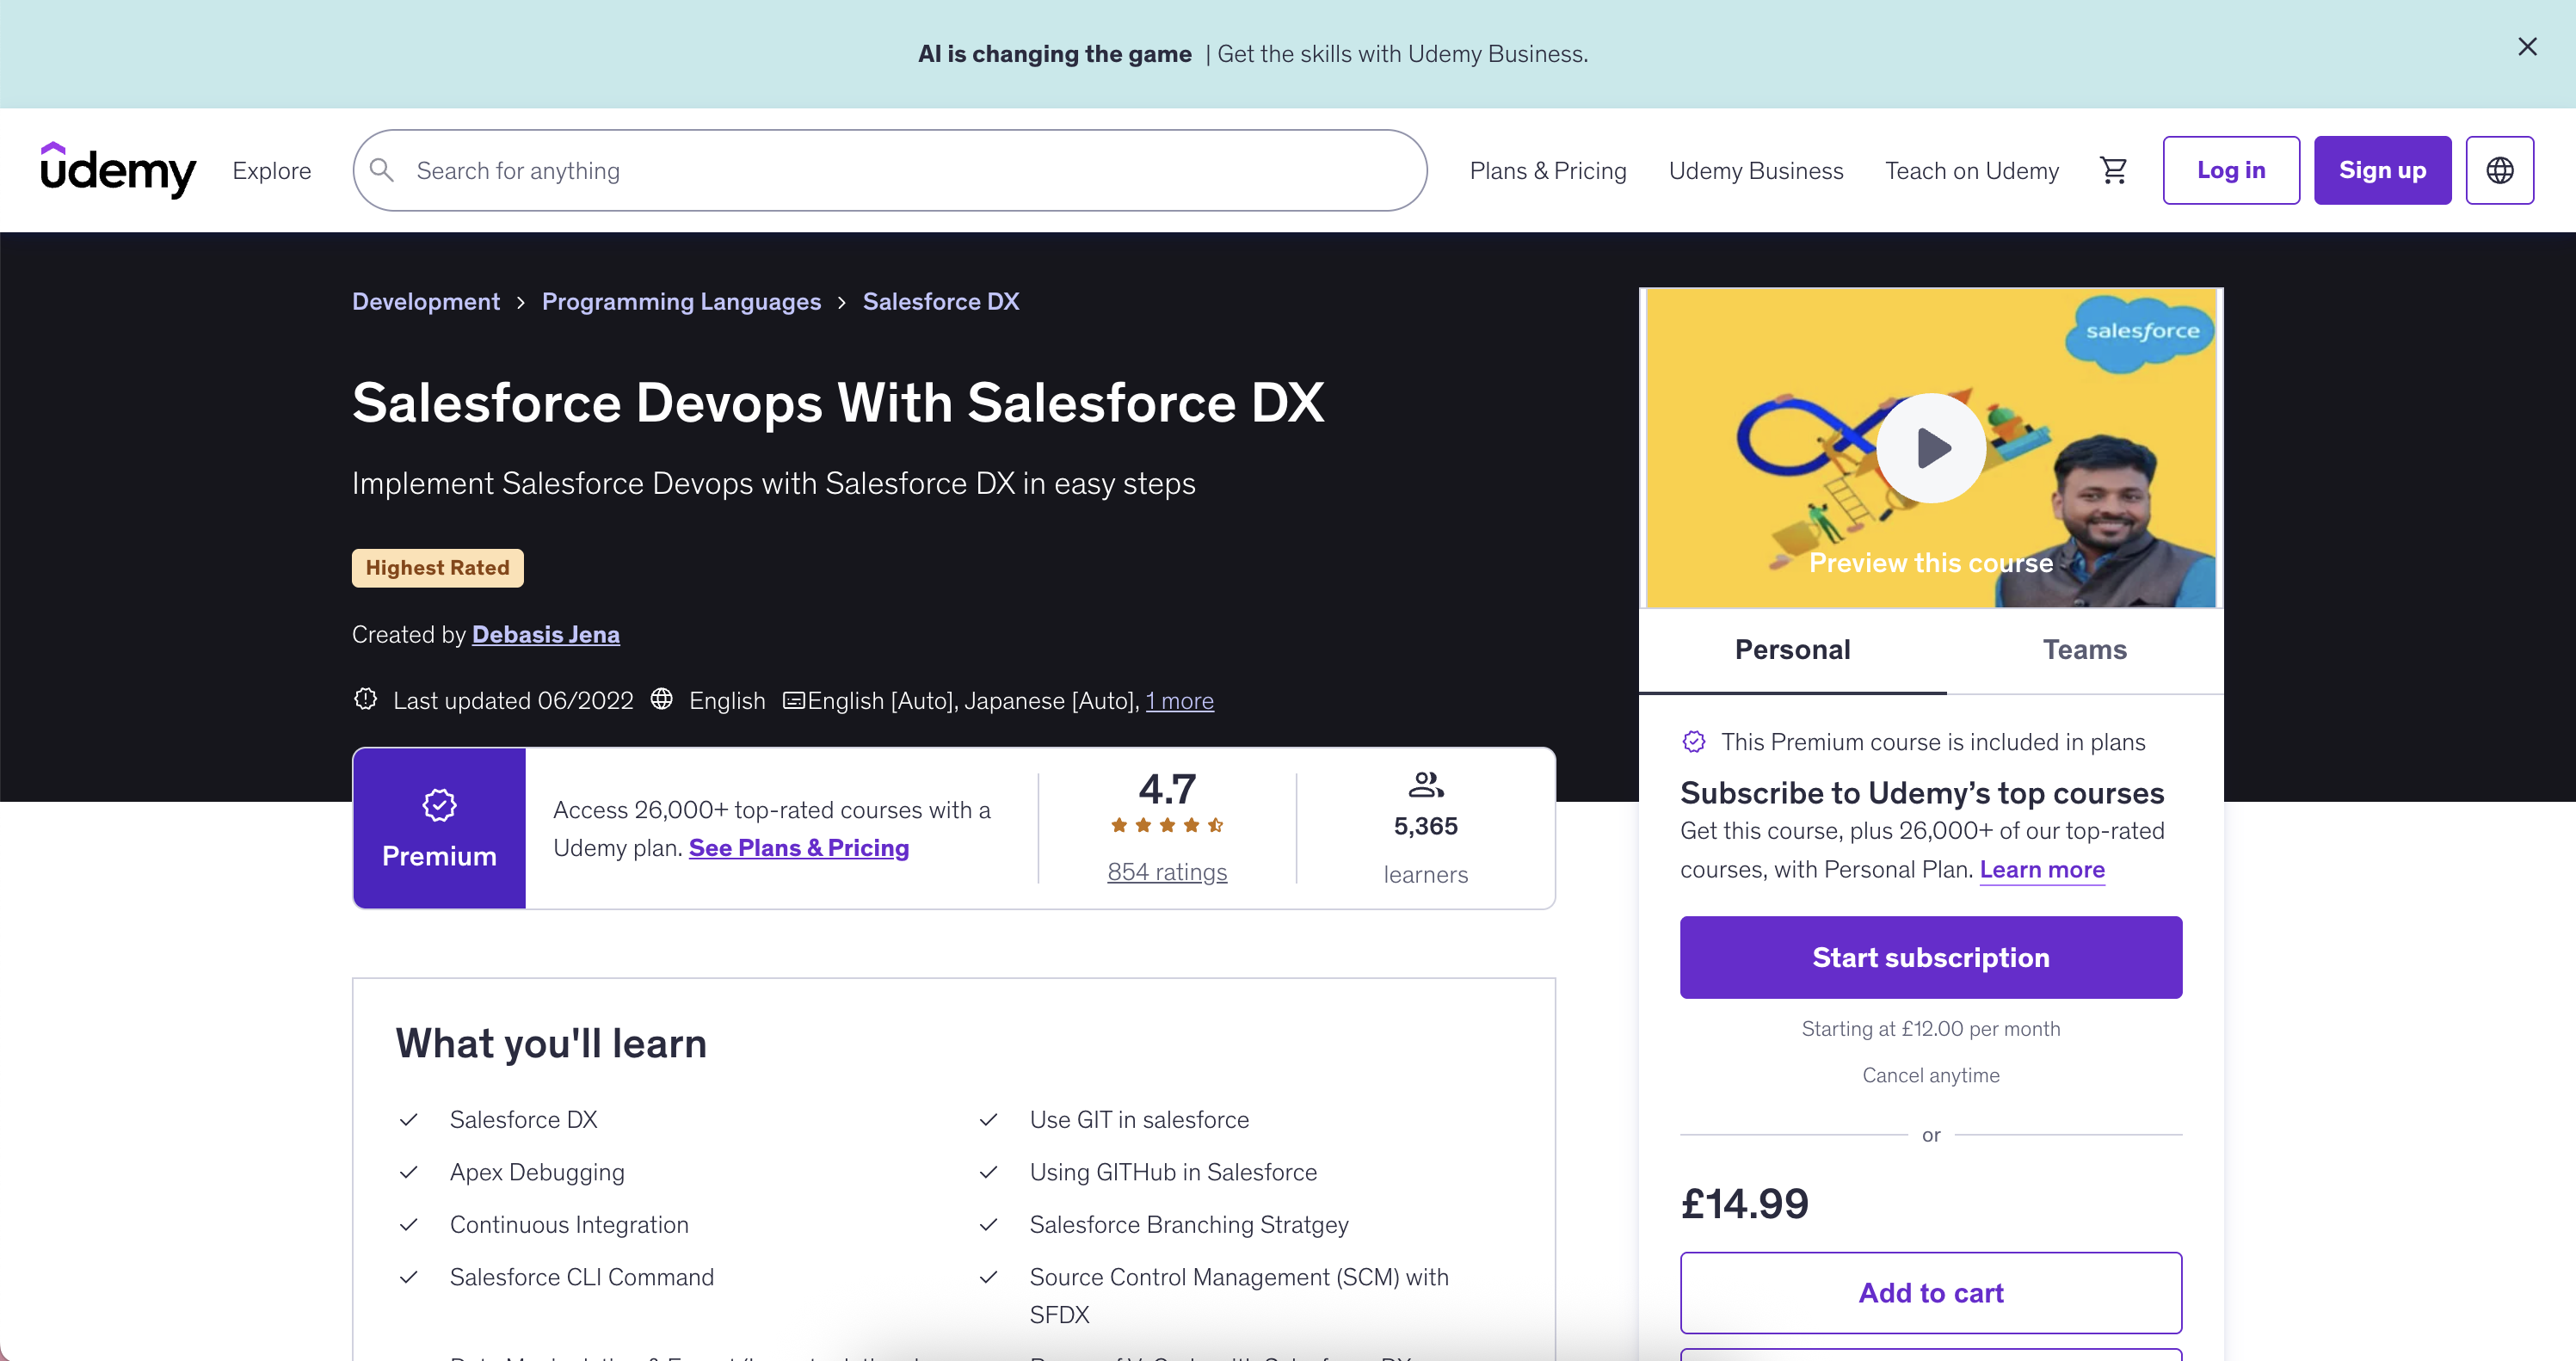The height and width of the screenshot is (1361, 2576).
Task: View the 854 ratings
Action: [1166, 871]
